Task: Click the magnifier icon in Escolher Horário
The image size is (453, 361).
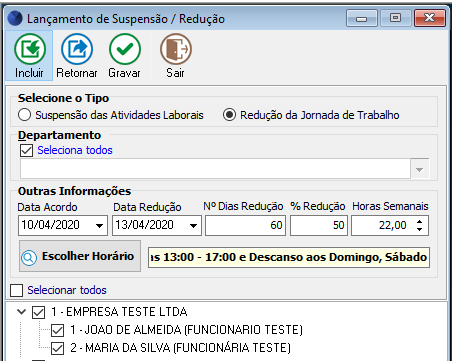Action: [x=29, y=257]
